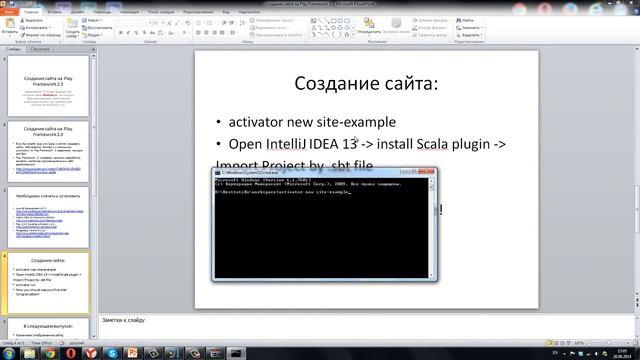The image size is (640, 360).
Task: Switch to the Insert (Вставка) ribbon tab
Action: click(54, 12)
